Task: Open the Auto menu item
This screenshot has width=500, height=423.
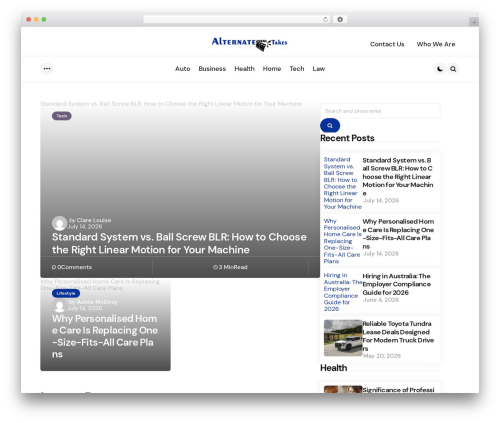Action: click(183, 69)
